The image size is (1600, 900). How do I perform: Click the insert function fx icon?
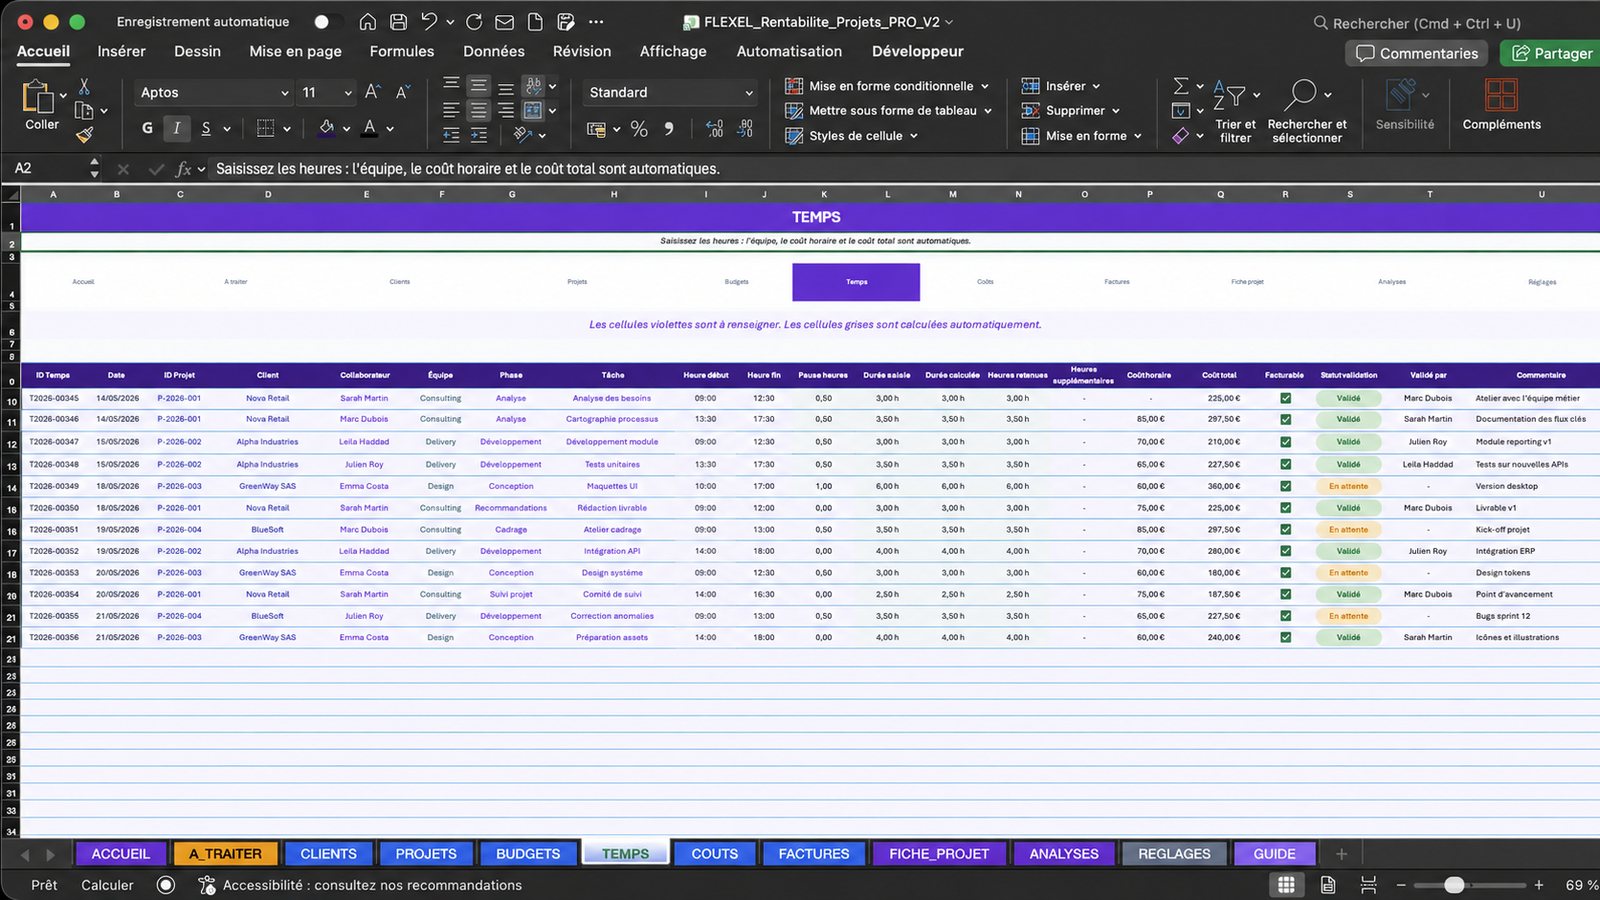pos(183,169)
